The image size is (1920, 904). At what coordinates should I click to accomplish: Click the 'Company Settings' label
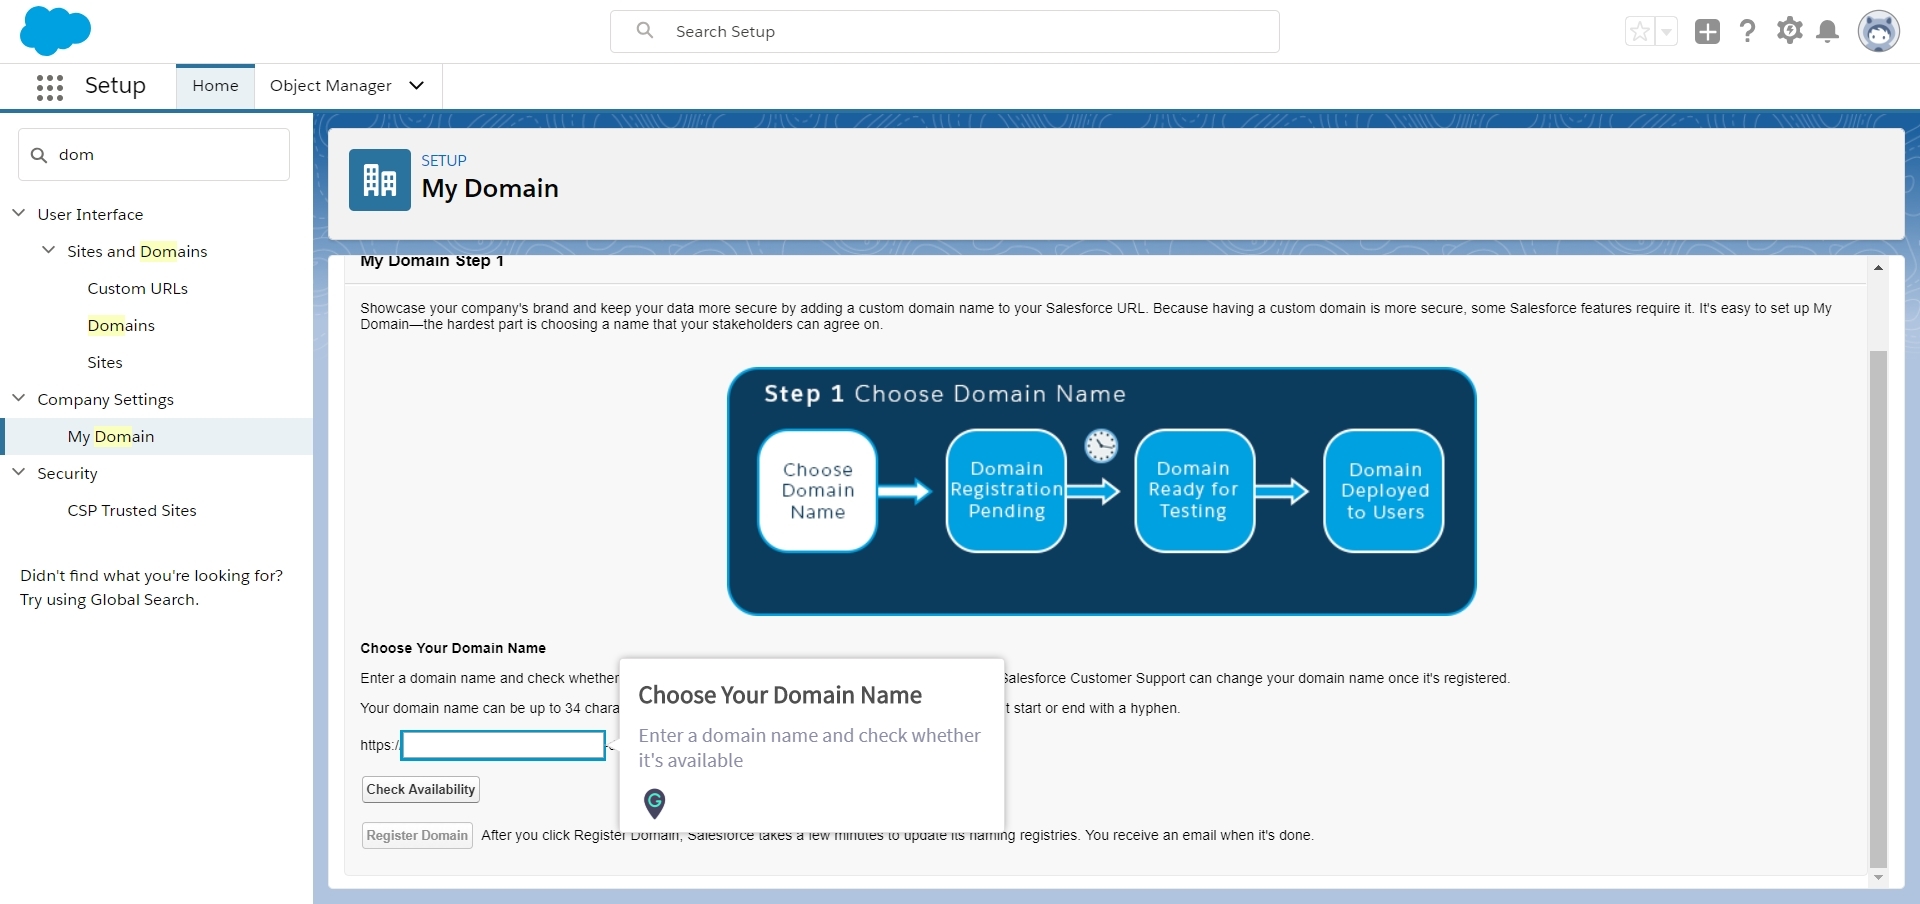[105, 399]
